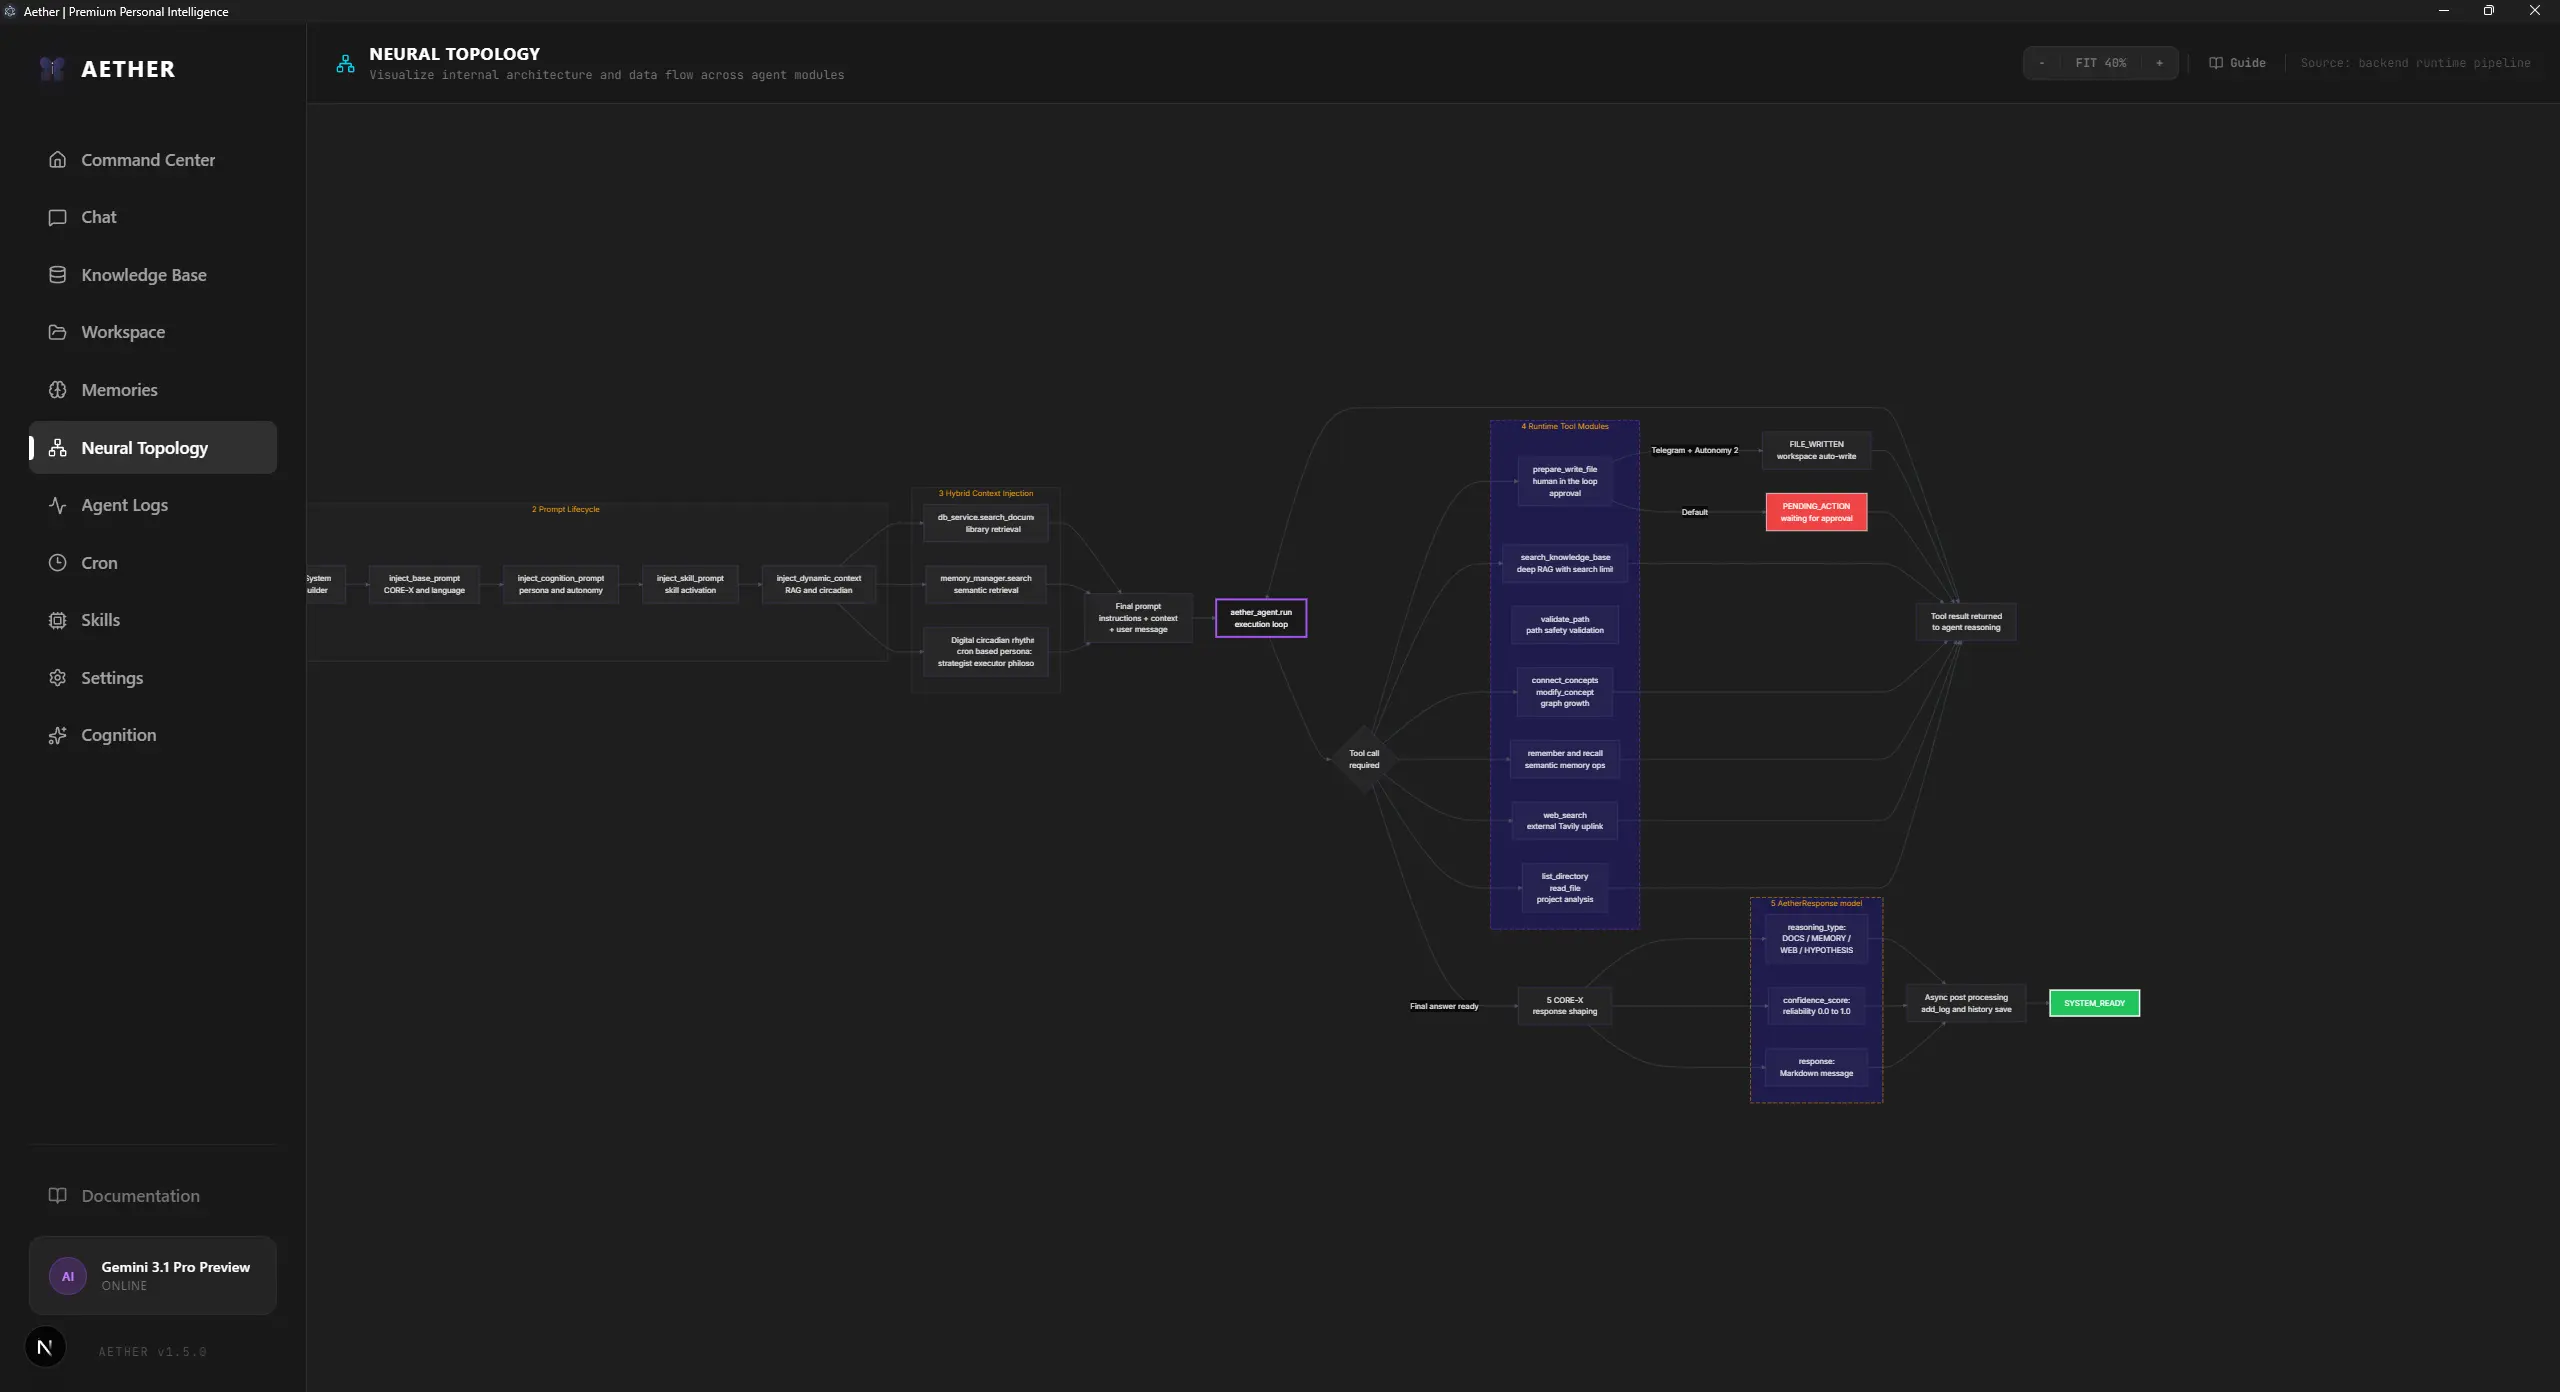Click the AETHER v1.5.0 version text
This screenshot has height=1392, width=2560.
coord(152,1352)
